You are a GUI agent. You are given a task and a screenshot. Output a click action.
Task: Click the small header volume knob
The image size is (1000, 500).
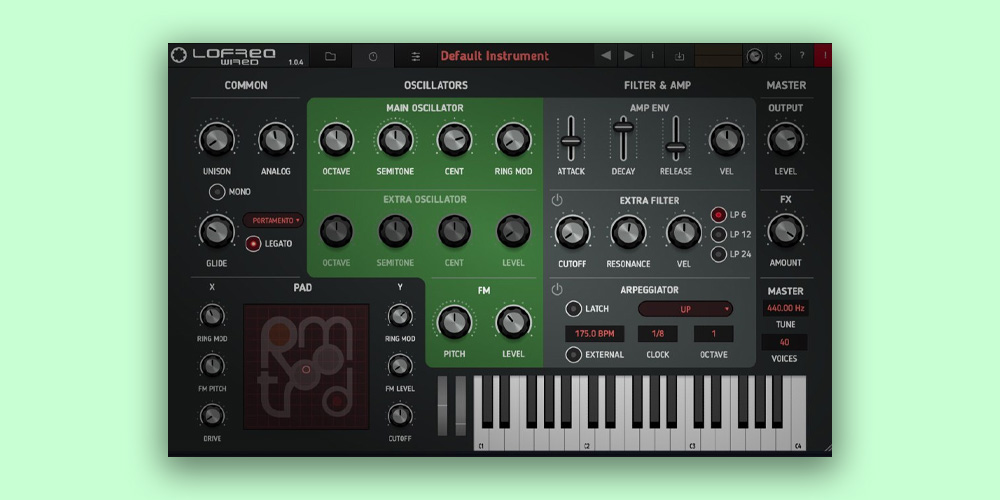754,56
